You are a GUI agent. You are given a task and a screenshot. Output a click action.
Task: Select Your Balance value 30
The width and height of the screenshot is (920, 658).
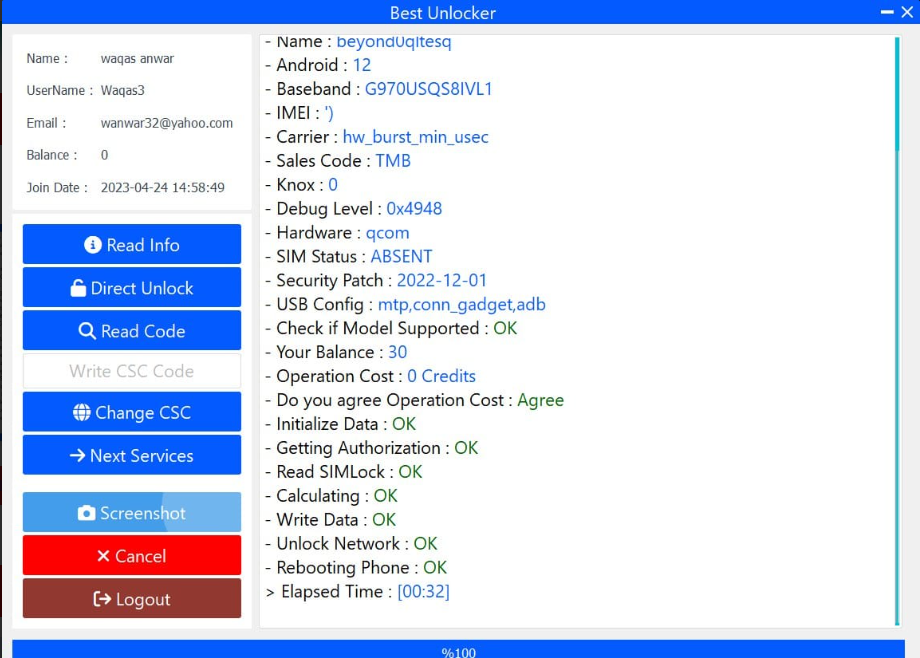pyautogui.click(x=398, y=352)
